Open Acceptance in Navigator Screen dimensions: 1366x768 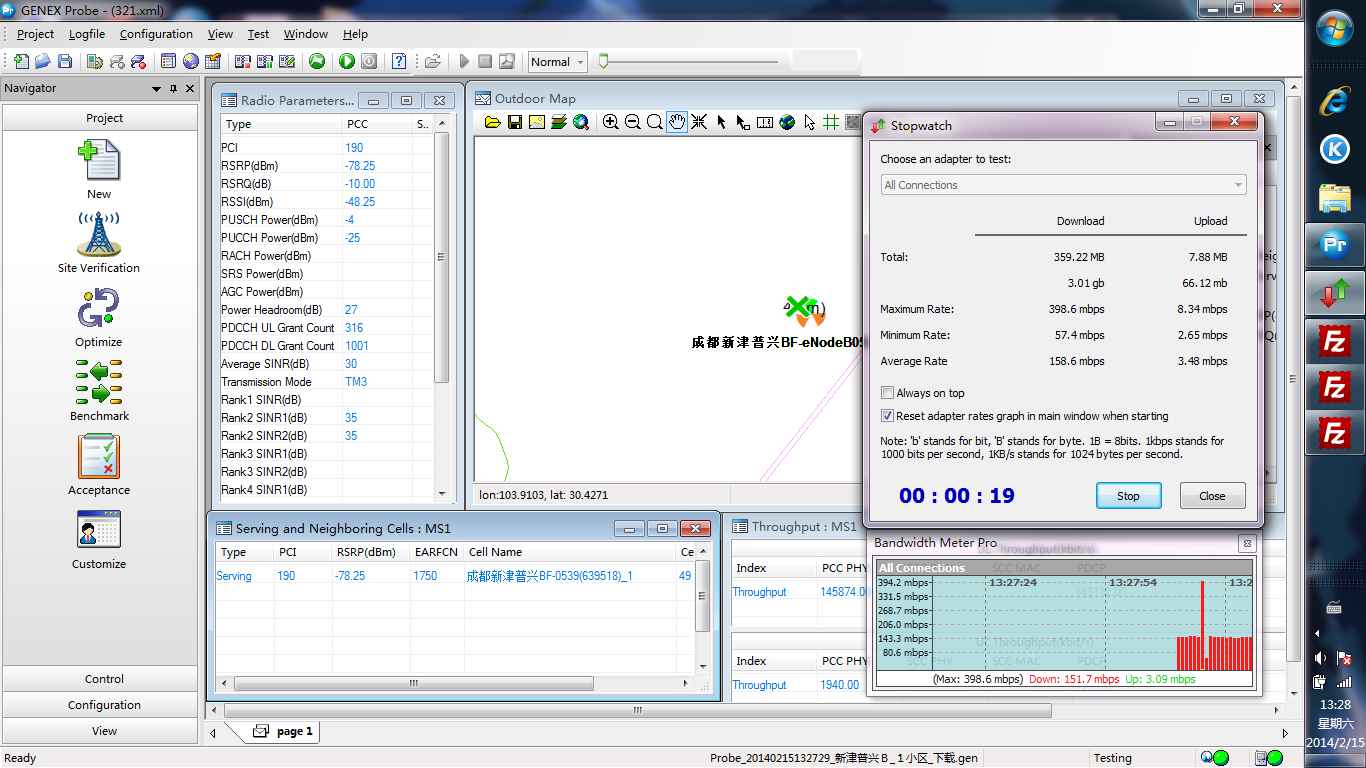[x=99, y=466]
